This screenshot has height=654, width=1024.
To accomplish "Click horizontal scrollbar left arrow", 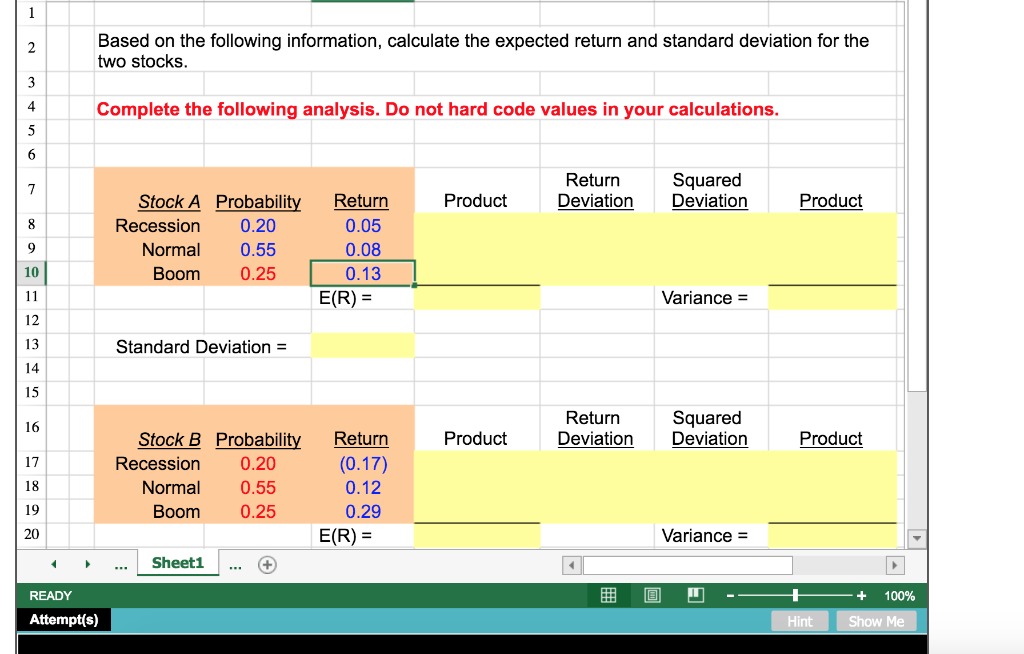I will [x=571, y=565].
